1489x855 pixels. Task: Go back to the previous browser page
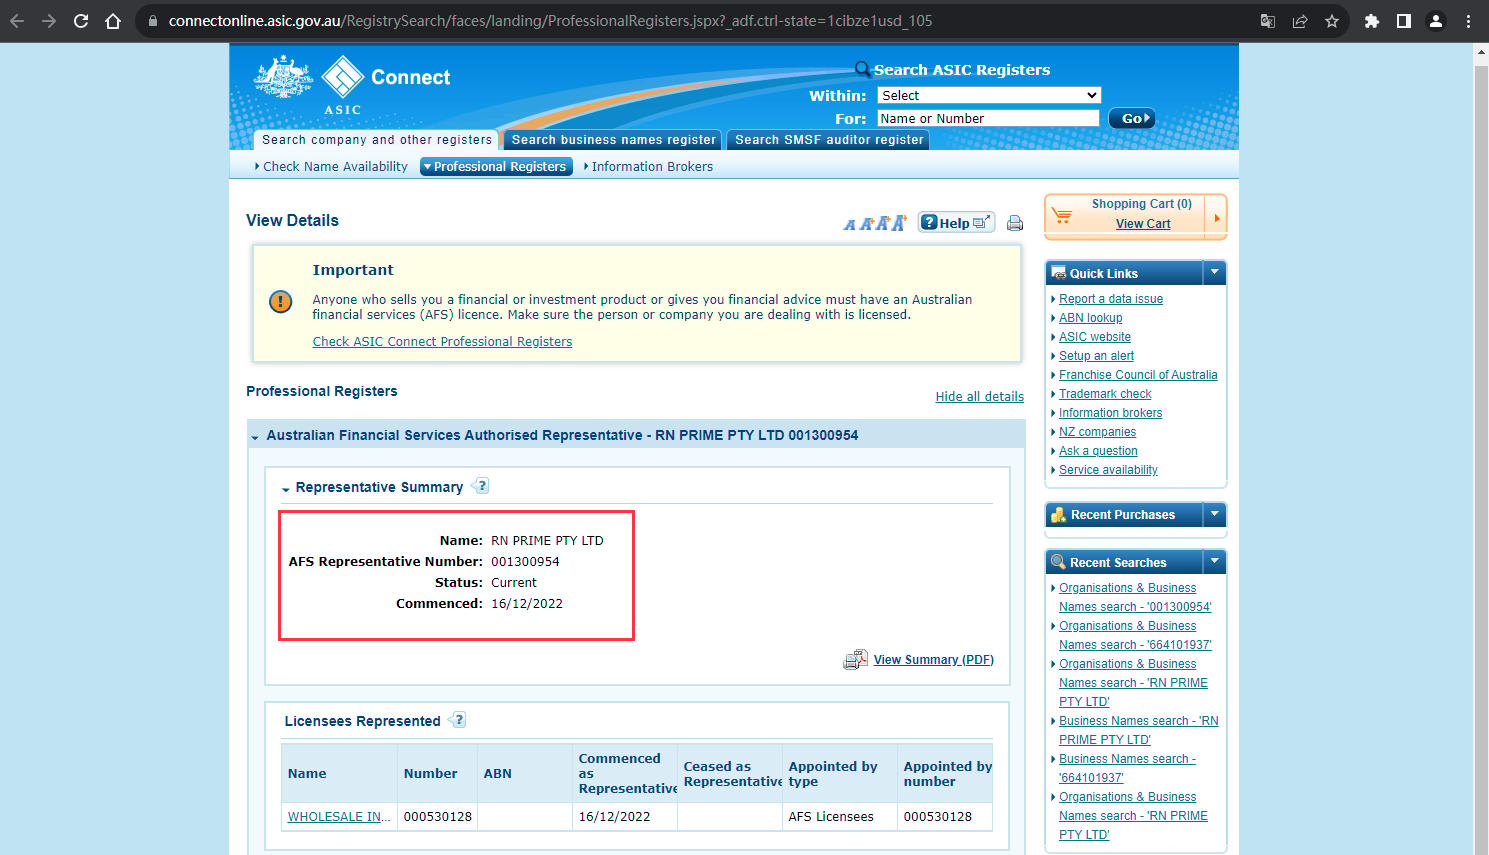[x=17, y=21]
